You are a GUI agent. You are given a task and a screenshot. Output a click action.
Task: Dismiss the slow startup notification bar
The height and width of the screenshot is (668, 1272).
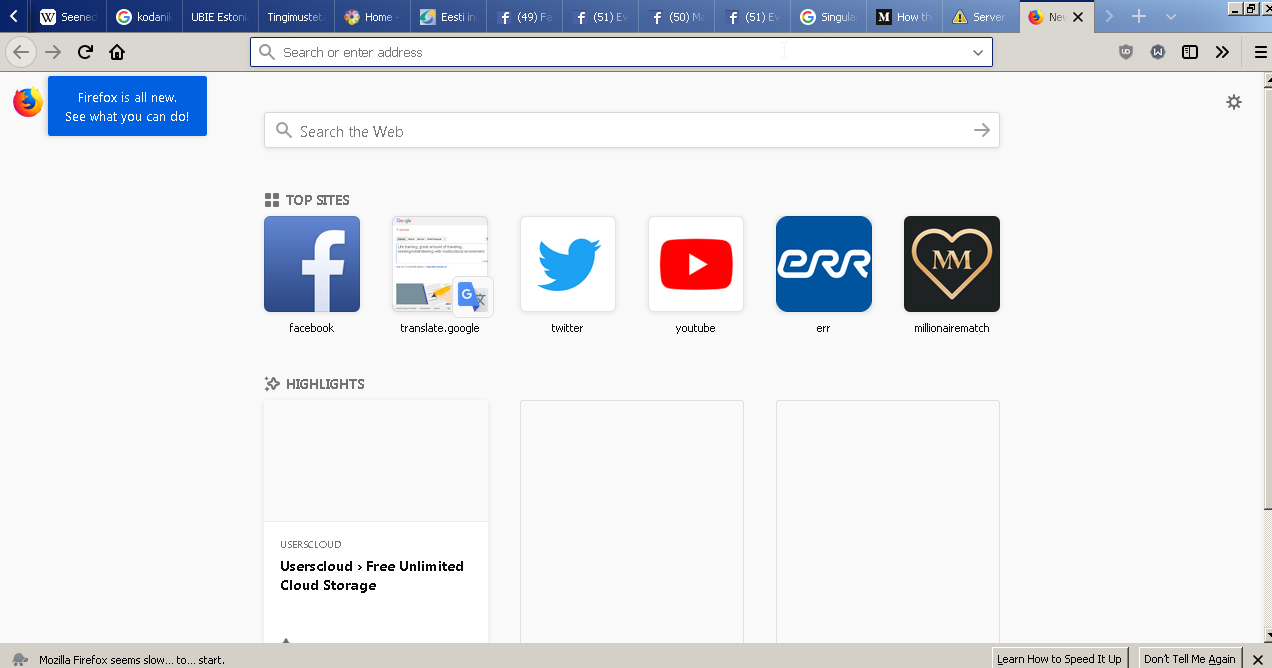1258,659
